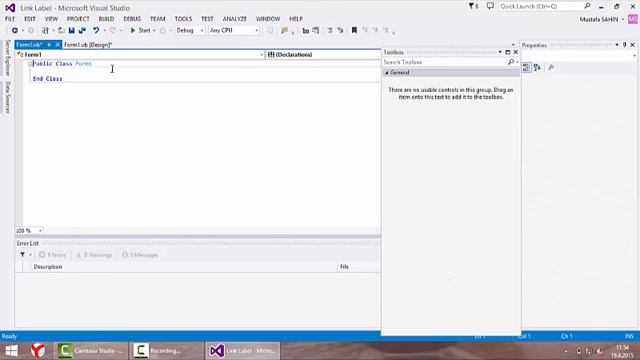
Task: Open the TEST menu
Action: (207, 19)
